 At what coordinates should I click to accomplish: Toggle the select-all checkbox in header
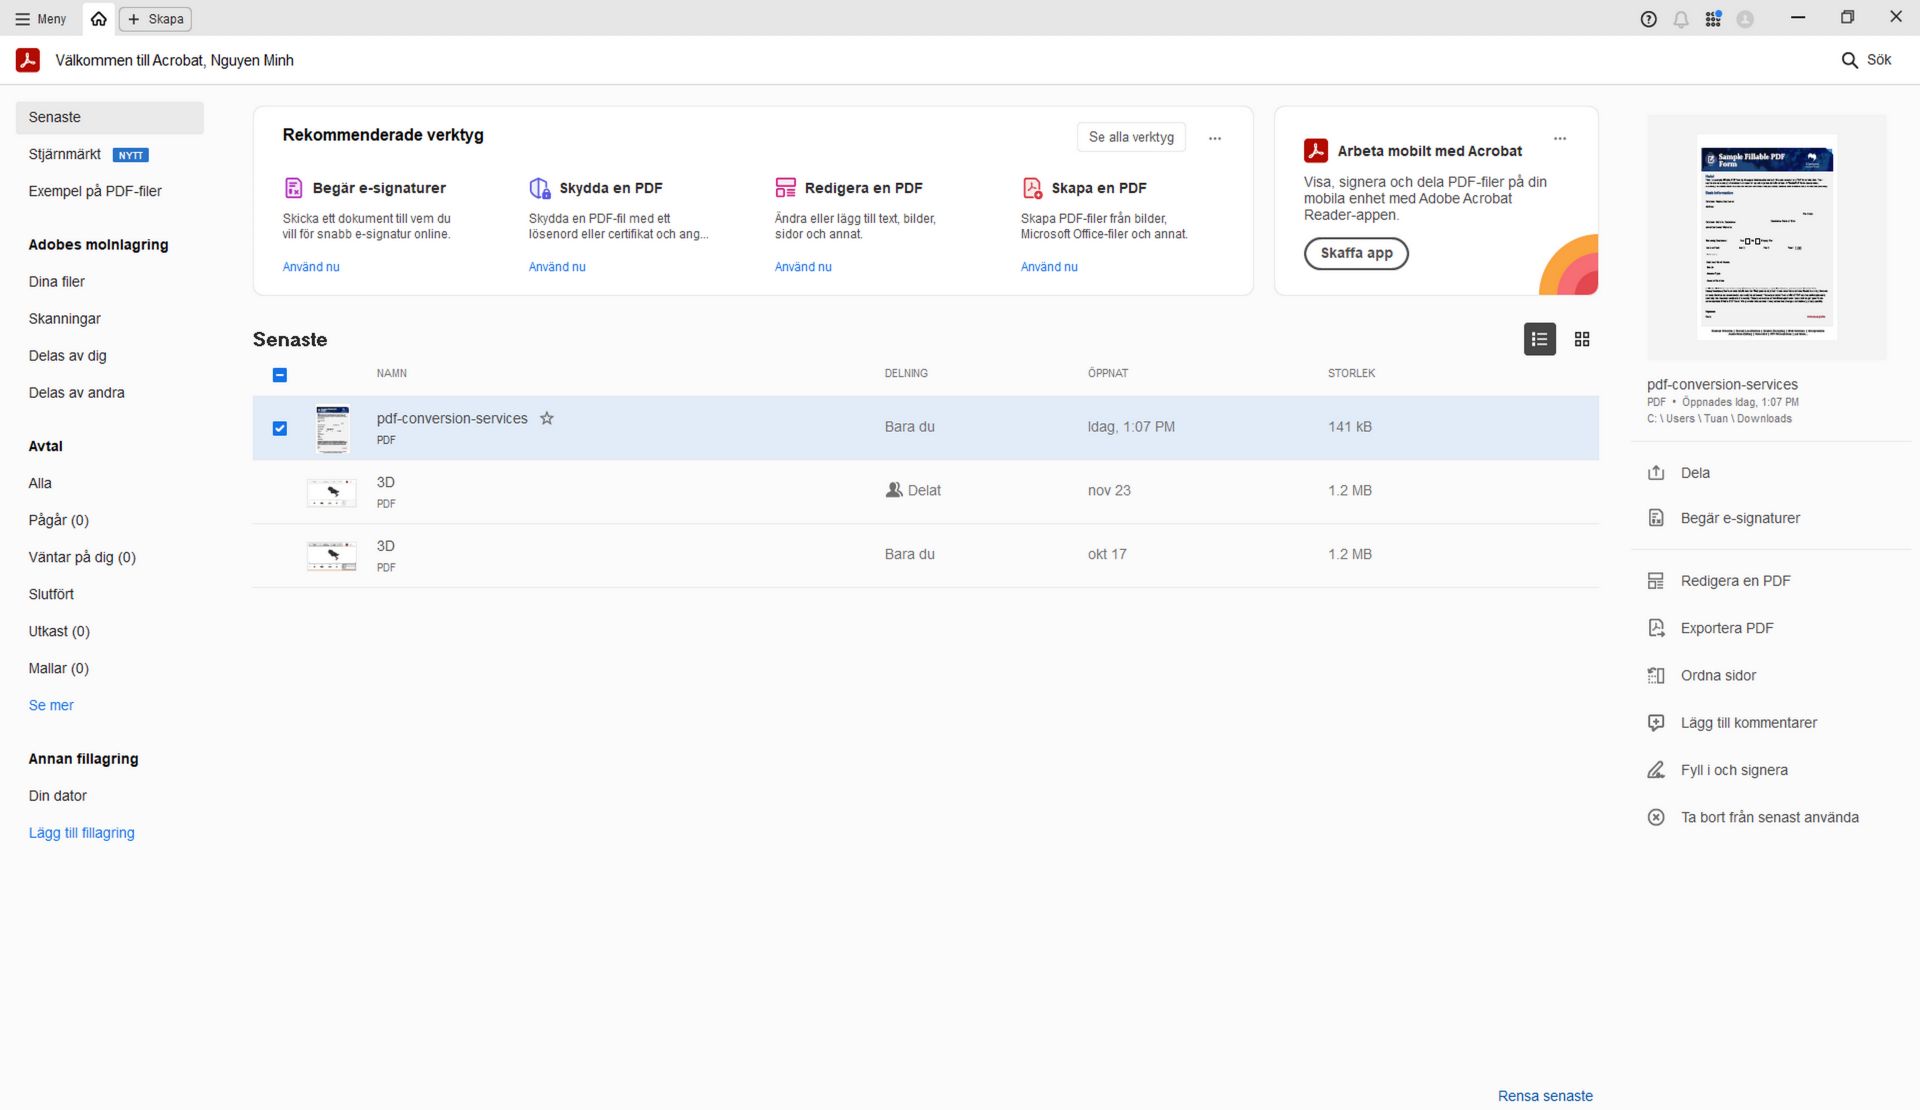(x=280, y=375)
